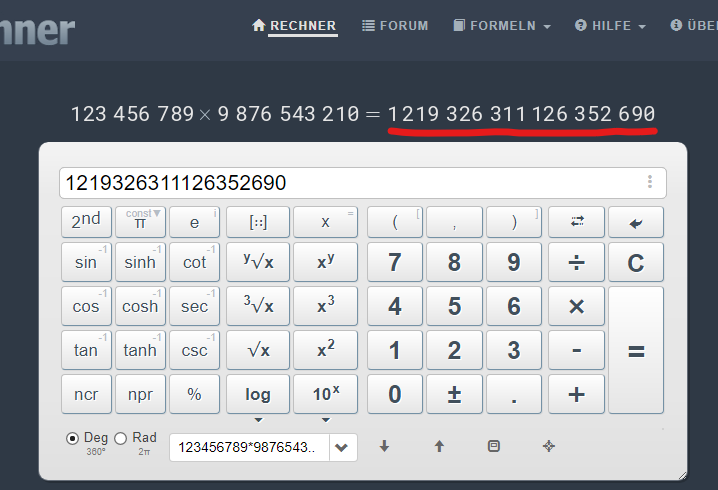Click the small square window icon
Screen dimensions: 718x490
[493, 446]
